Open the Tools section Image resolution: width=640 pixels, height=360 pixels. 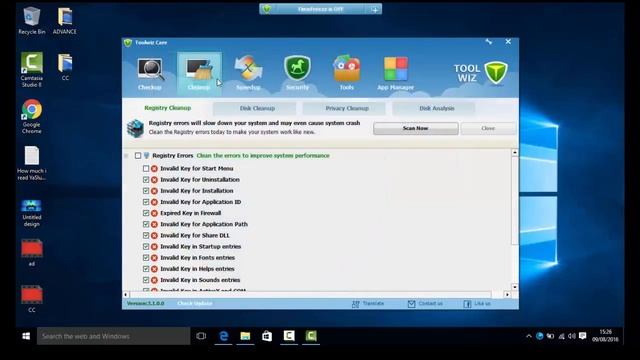click(347, 73)
